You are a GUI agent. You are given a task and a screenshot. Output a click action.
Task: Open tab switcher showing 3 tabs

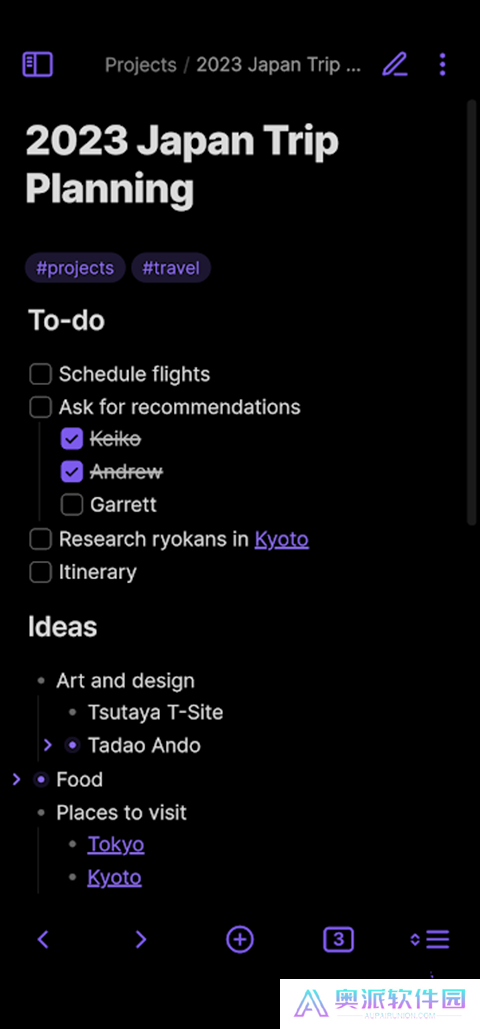[338, 940]
